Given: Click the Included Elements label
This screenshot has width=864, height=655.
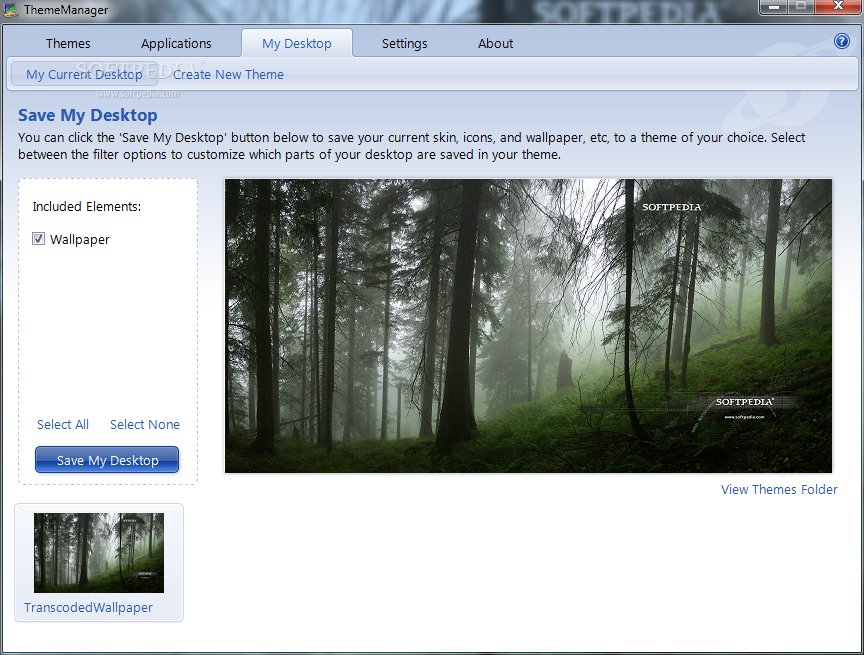Looking at the screenshot, I should click(87, 207).
